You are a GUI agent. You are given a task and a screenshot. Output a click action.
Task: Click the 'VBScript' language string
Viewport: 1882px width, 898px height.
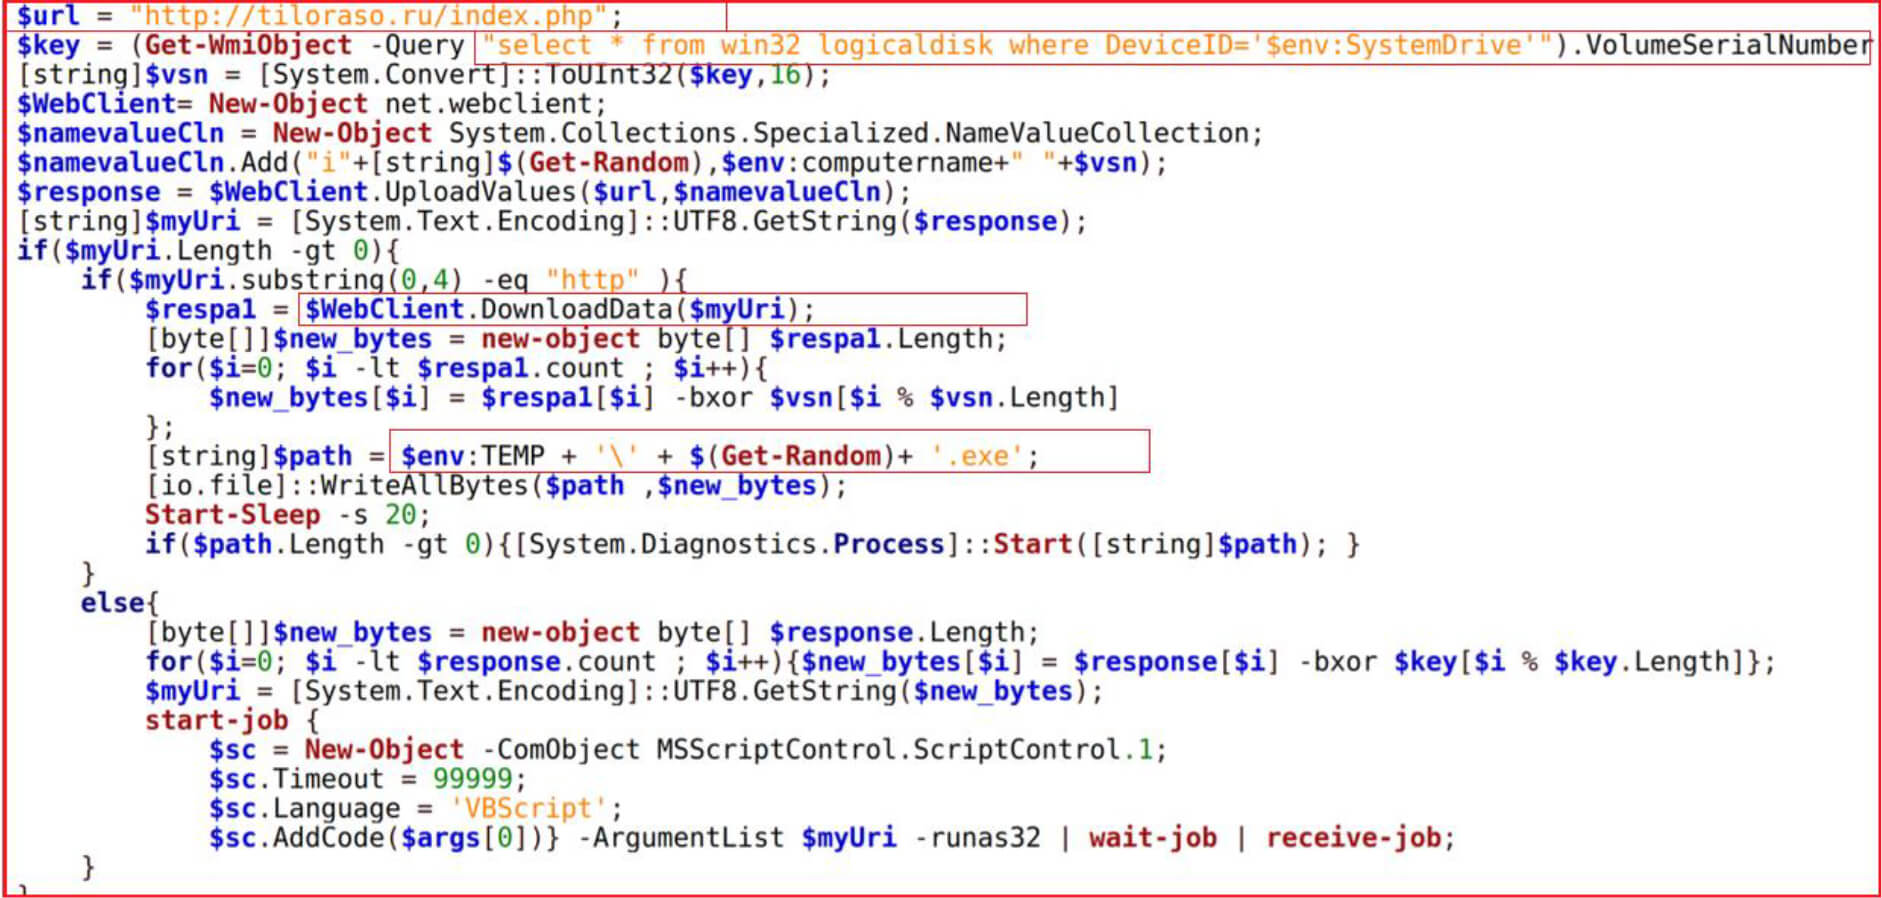tap(529, 808)
